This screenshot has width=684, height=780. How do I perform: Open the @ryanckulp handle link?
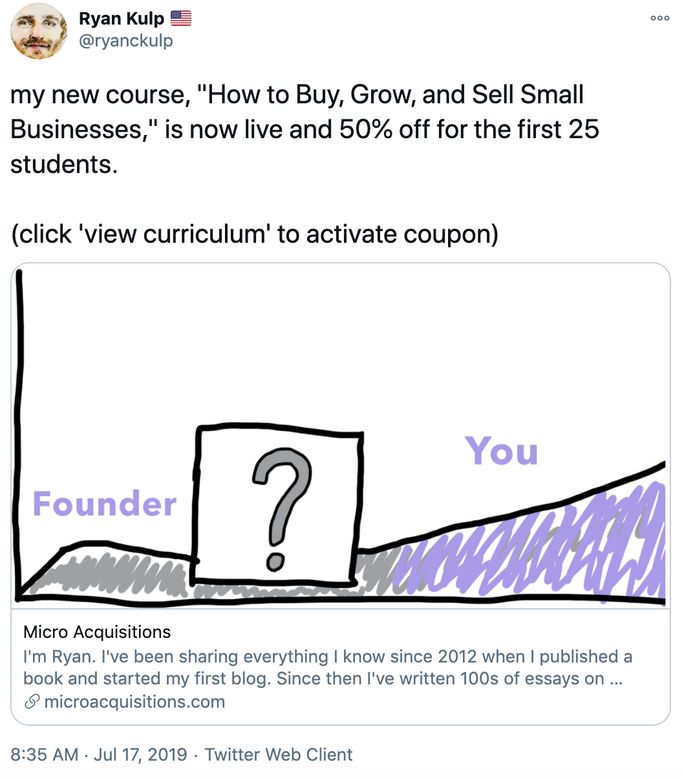click(x=126, y=41)
